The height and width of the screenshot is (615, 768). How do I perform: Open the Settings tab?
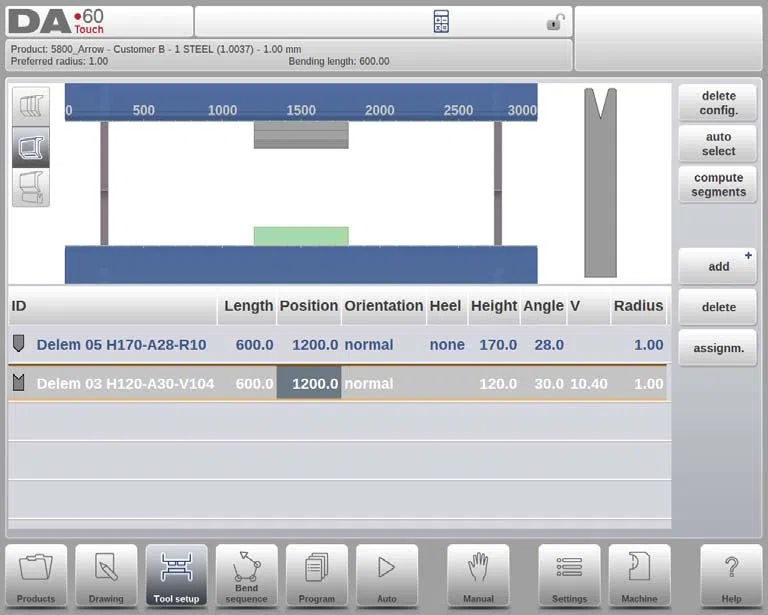[569, 576]
